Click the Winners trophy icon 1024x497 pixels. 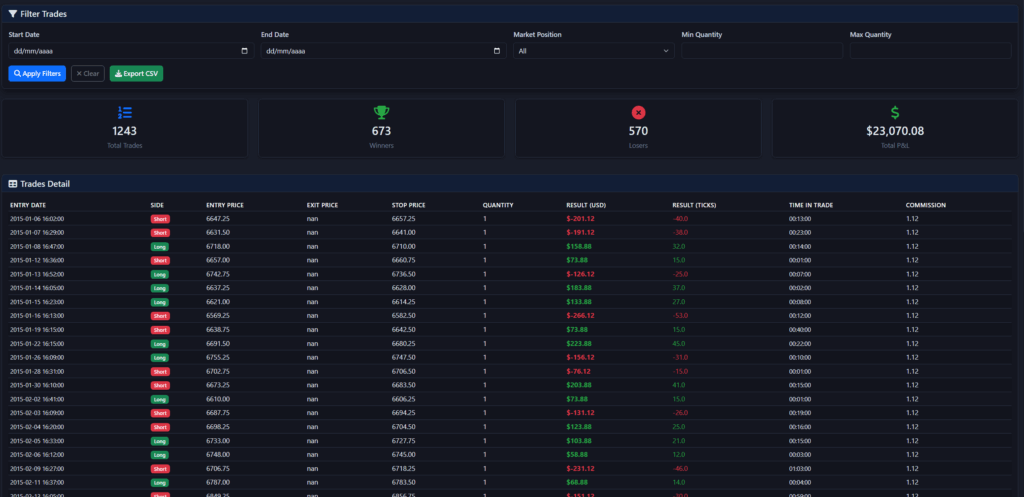tap(381, 113)
